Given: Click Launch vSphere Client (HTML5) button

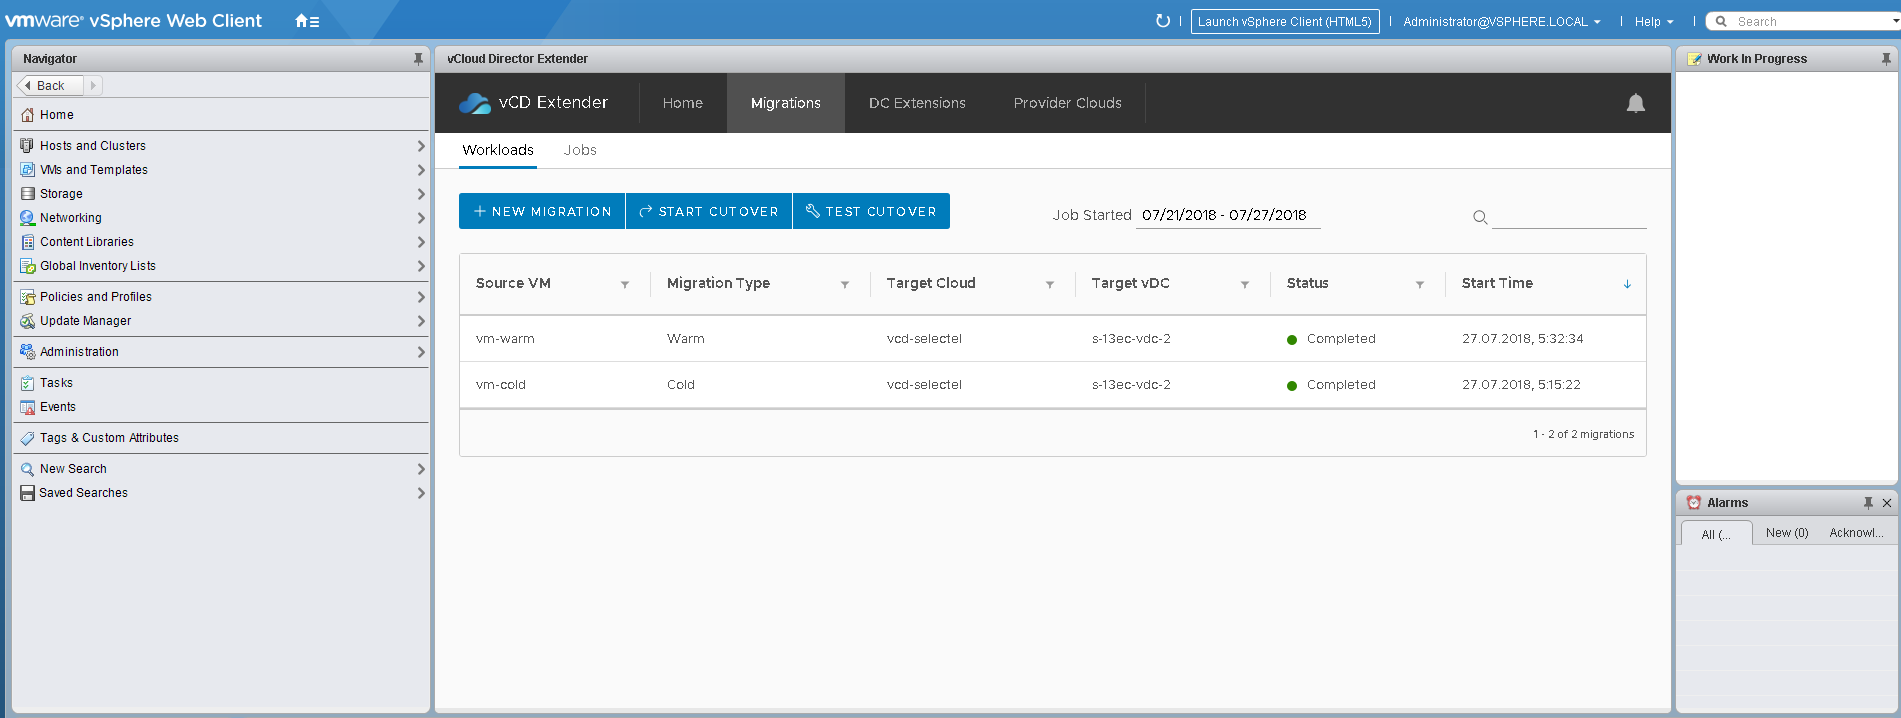Looking at the screenshot, I should click(1285, 21).
